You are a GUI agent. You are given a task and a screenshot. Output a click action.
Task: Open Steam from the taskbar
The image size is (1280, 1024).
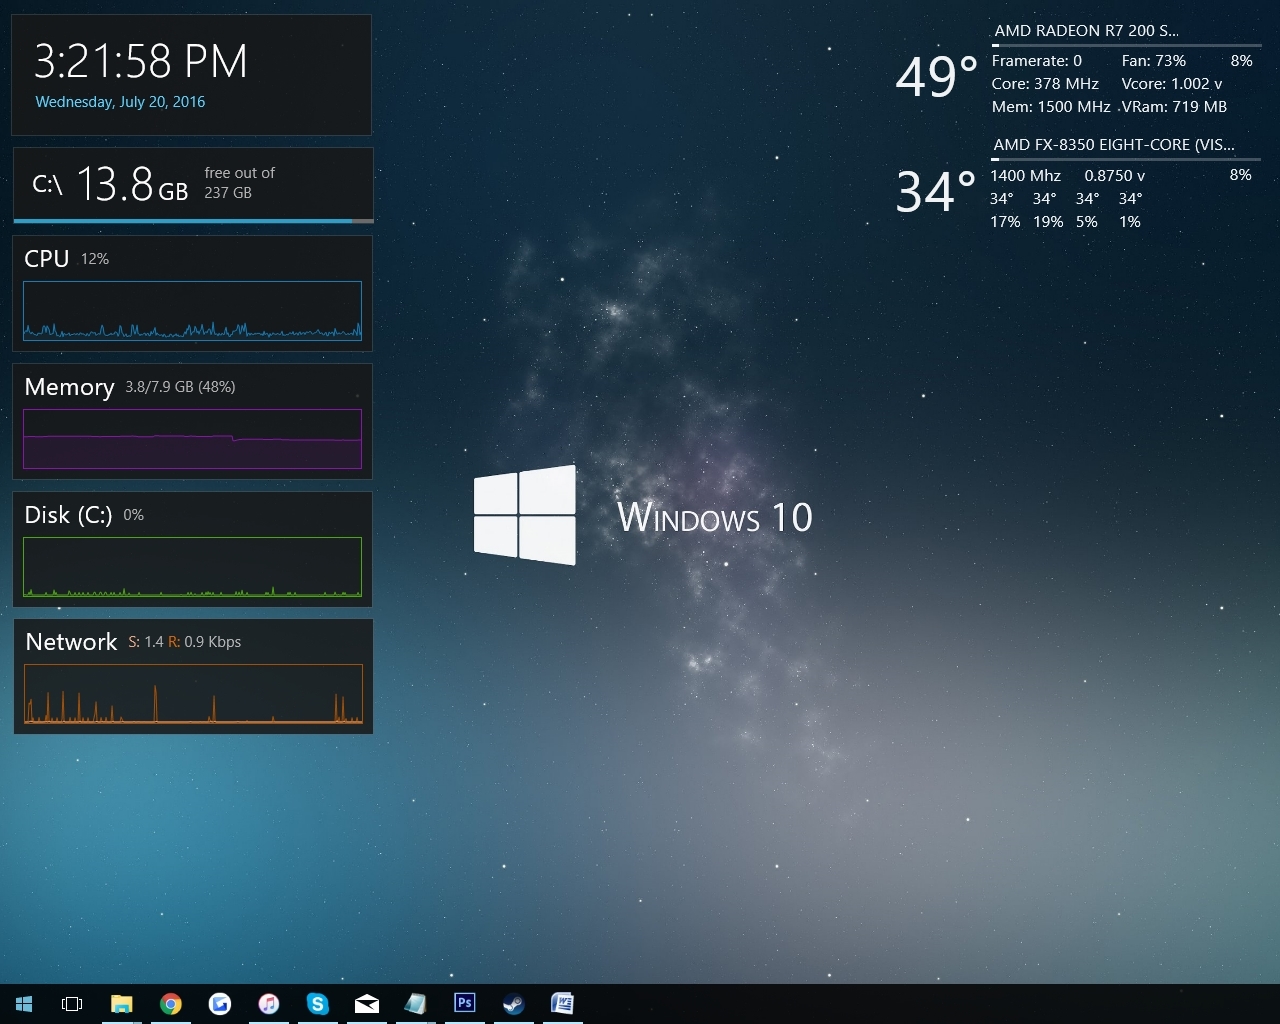[514, 1003]
